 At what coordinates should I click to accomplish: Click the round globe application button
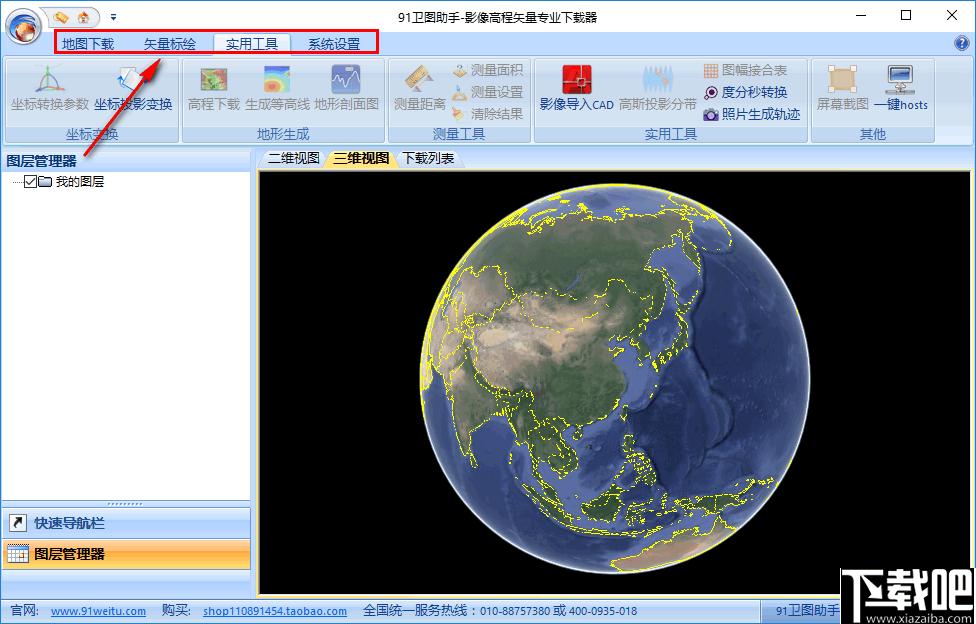pos(24,26)
